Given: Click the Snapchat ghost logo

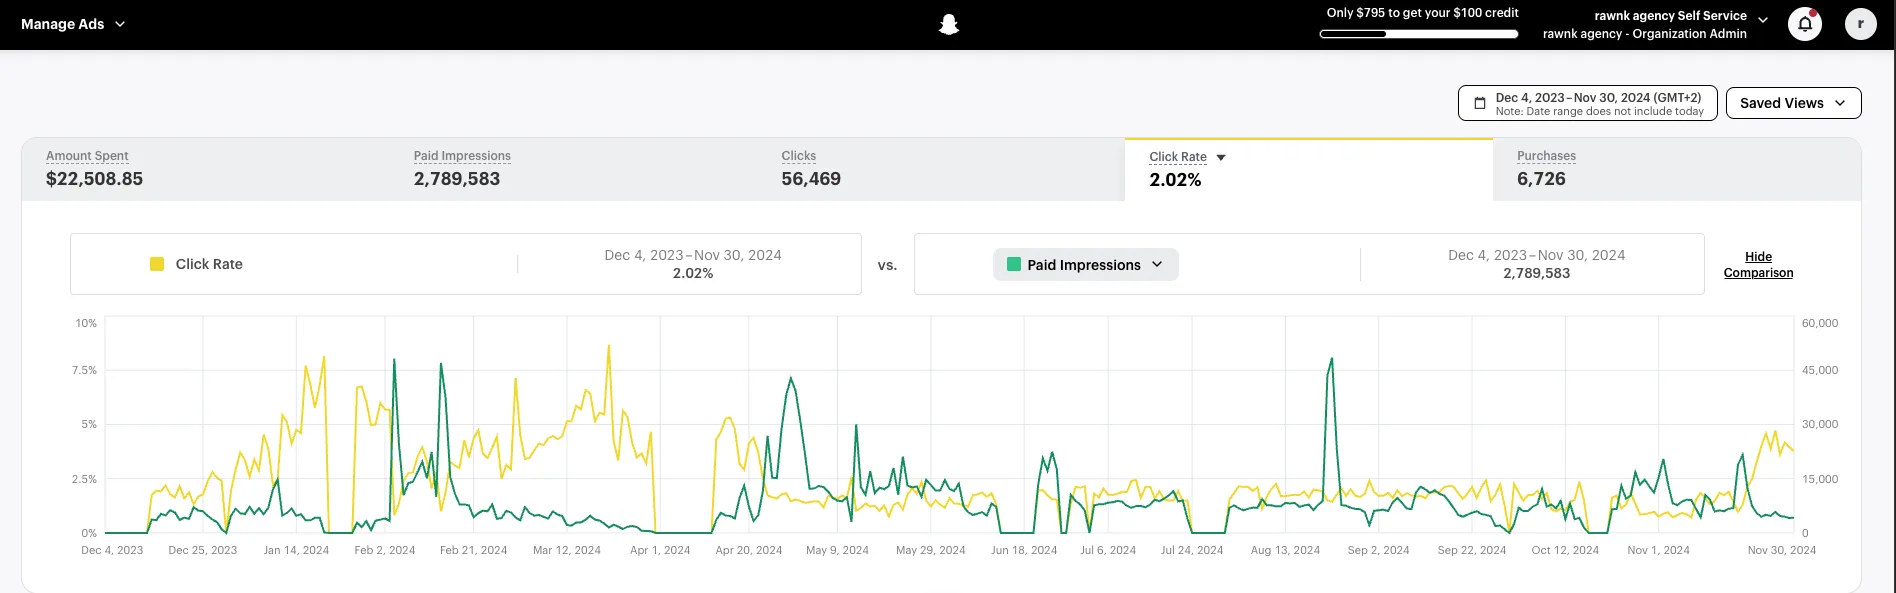Looking at the screenshot, I should coord(949,24).
